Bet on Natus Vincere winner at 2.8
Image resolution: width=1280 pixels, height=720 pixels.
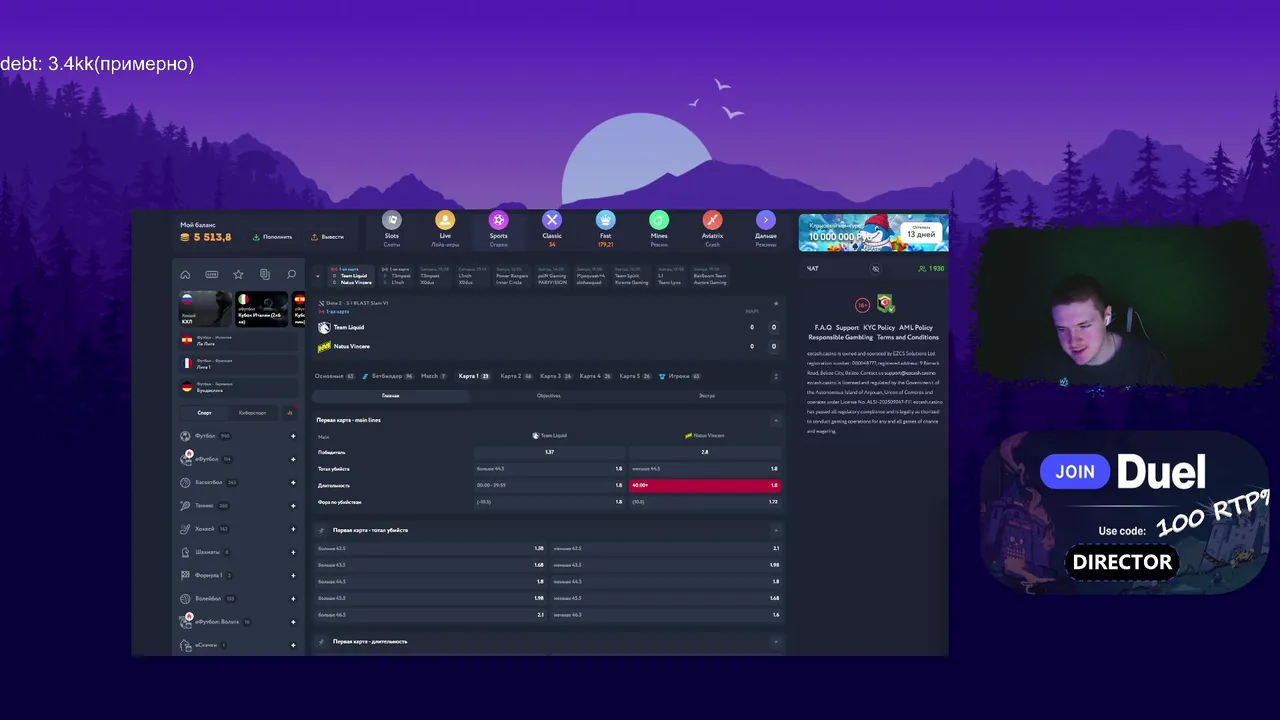point(705,452)
